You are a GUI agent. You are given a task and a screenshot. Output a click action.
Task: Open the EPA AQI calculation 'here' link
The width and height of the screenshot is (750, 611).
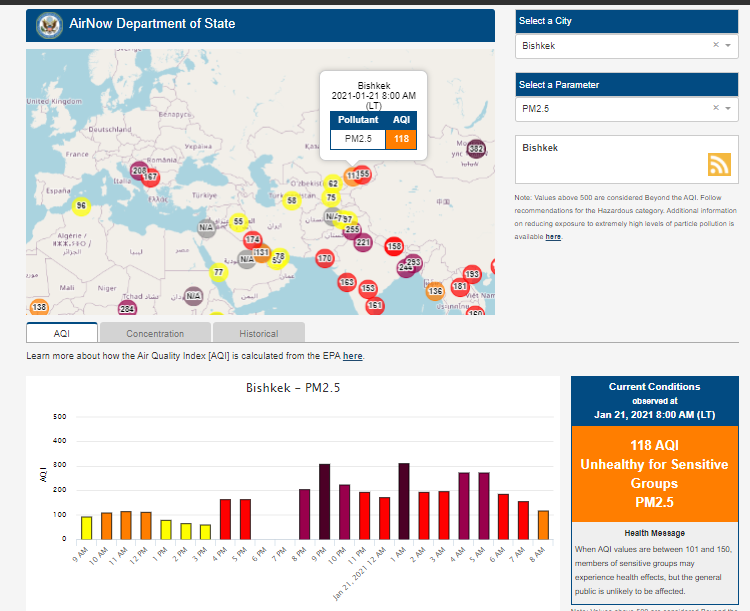coord(353,356)
